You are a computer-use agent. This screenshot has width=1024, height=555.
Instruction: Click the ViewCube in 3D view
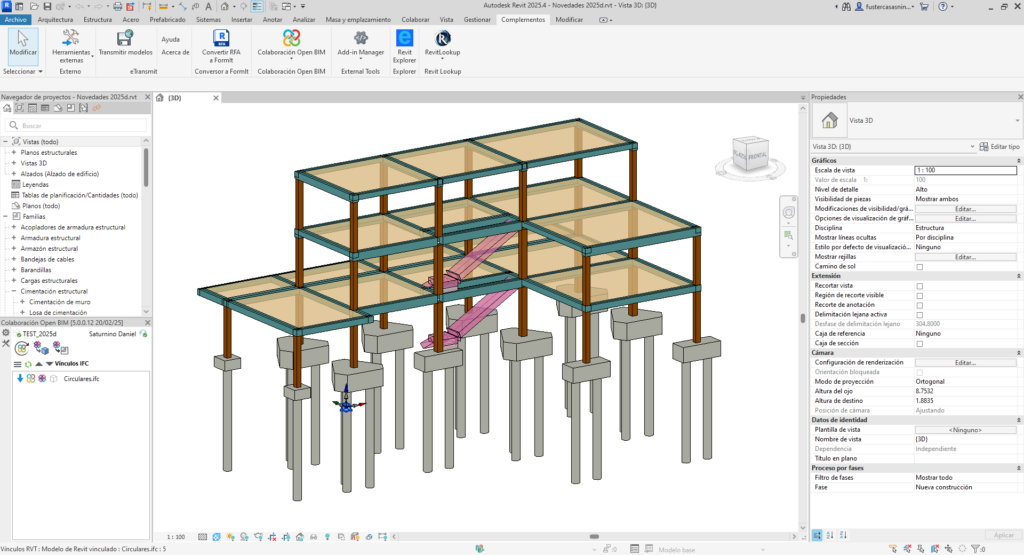pos(748,155)
